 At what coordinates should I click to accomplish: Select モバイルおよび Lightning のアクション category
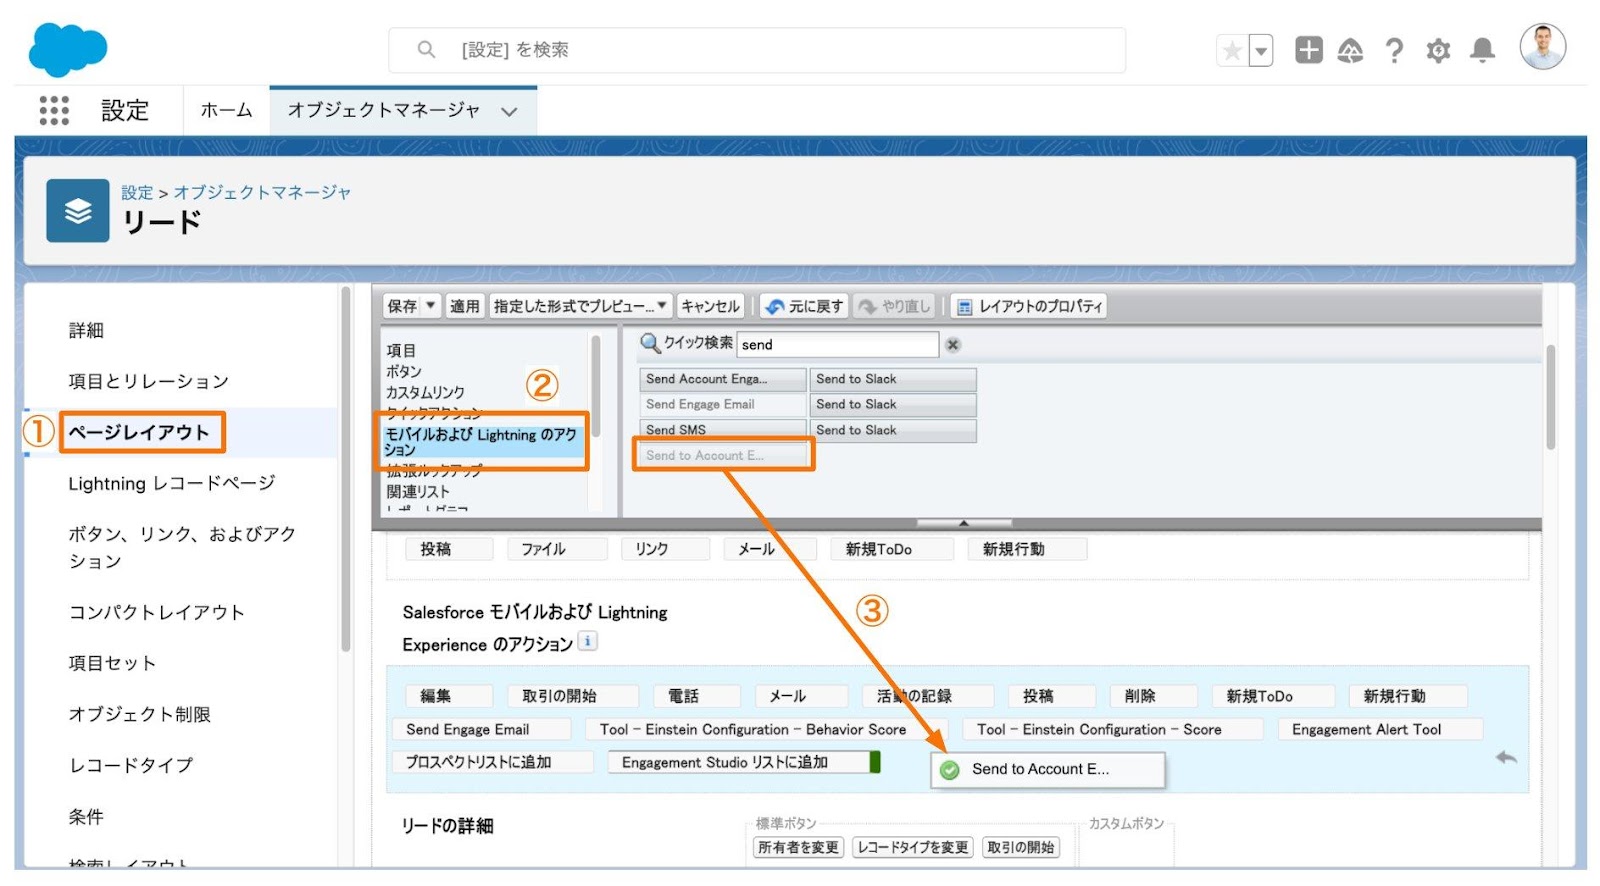[482, 442]
